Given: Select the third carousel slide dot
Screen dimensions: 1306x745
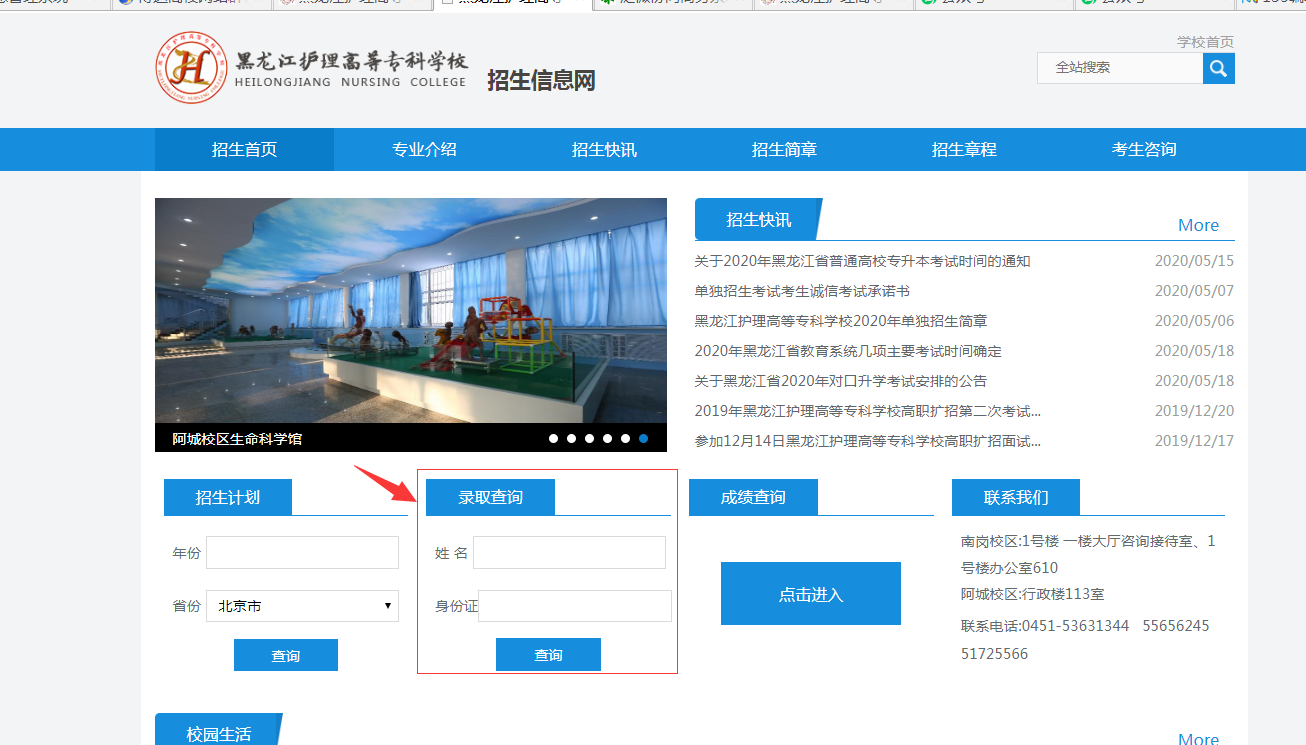Looking at the screenshot, I should point(589,438).
